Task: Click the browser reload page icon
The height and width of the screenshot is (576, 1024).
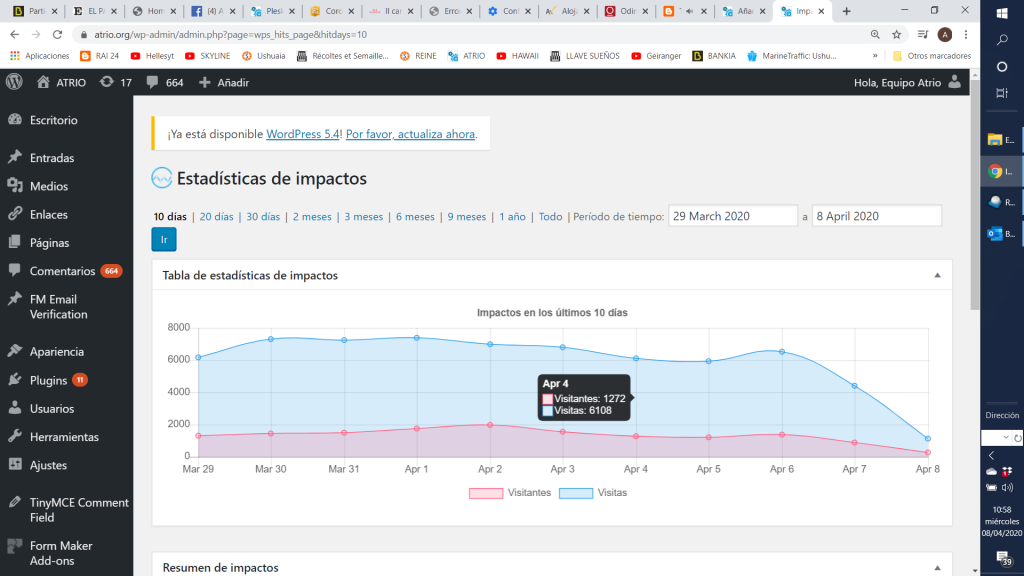Action: click(57, 34)
